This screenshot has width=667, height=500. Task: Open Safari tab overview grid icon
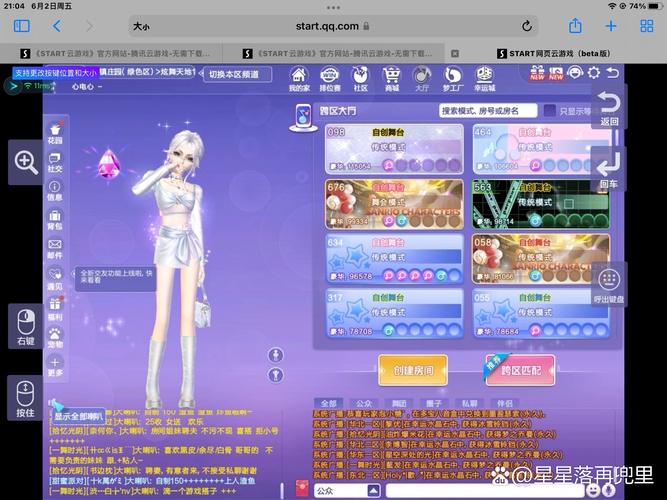point(647,26)
